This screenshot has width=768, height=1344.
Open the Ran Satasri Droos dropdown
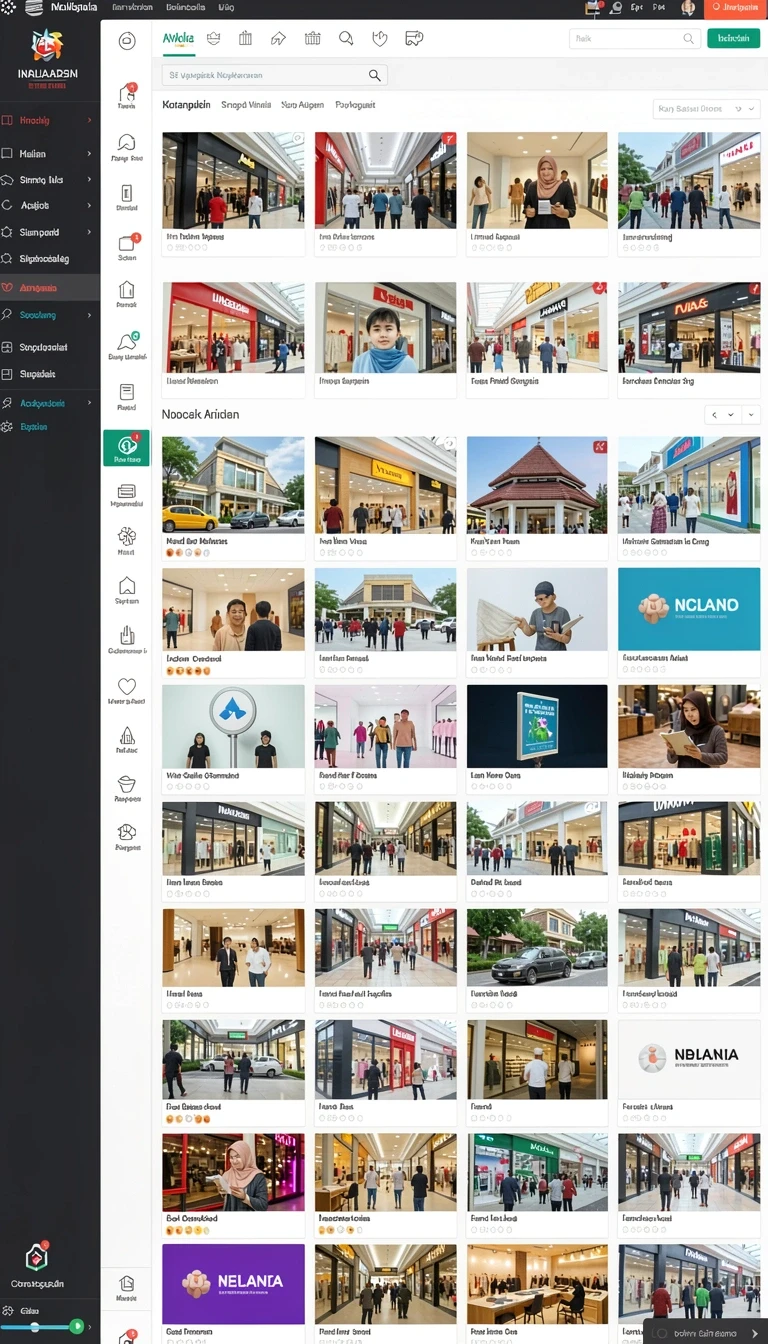(x=706, y=109)
